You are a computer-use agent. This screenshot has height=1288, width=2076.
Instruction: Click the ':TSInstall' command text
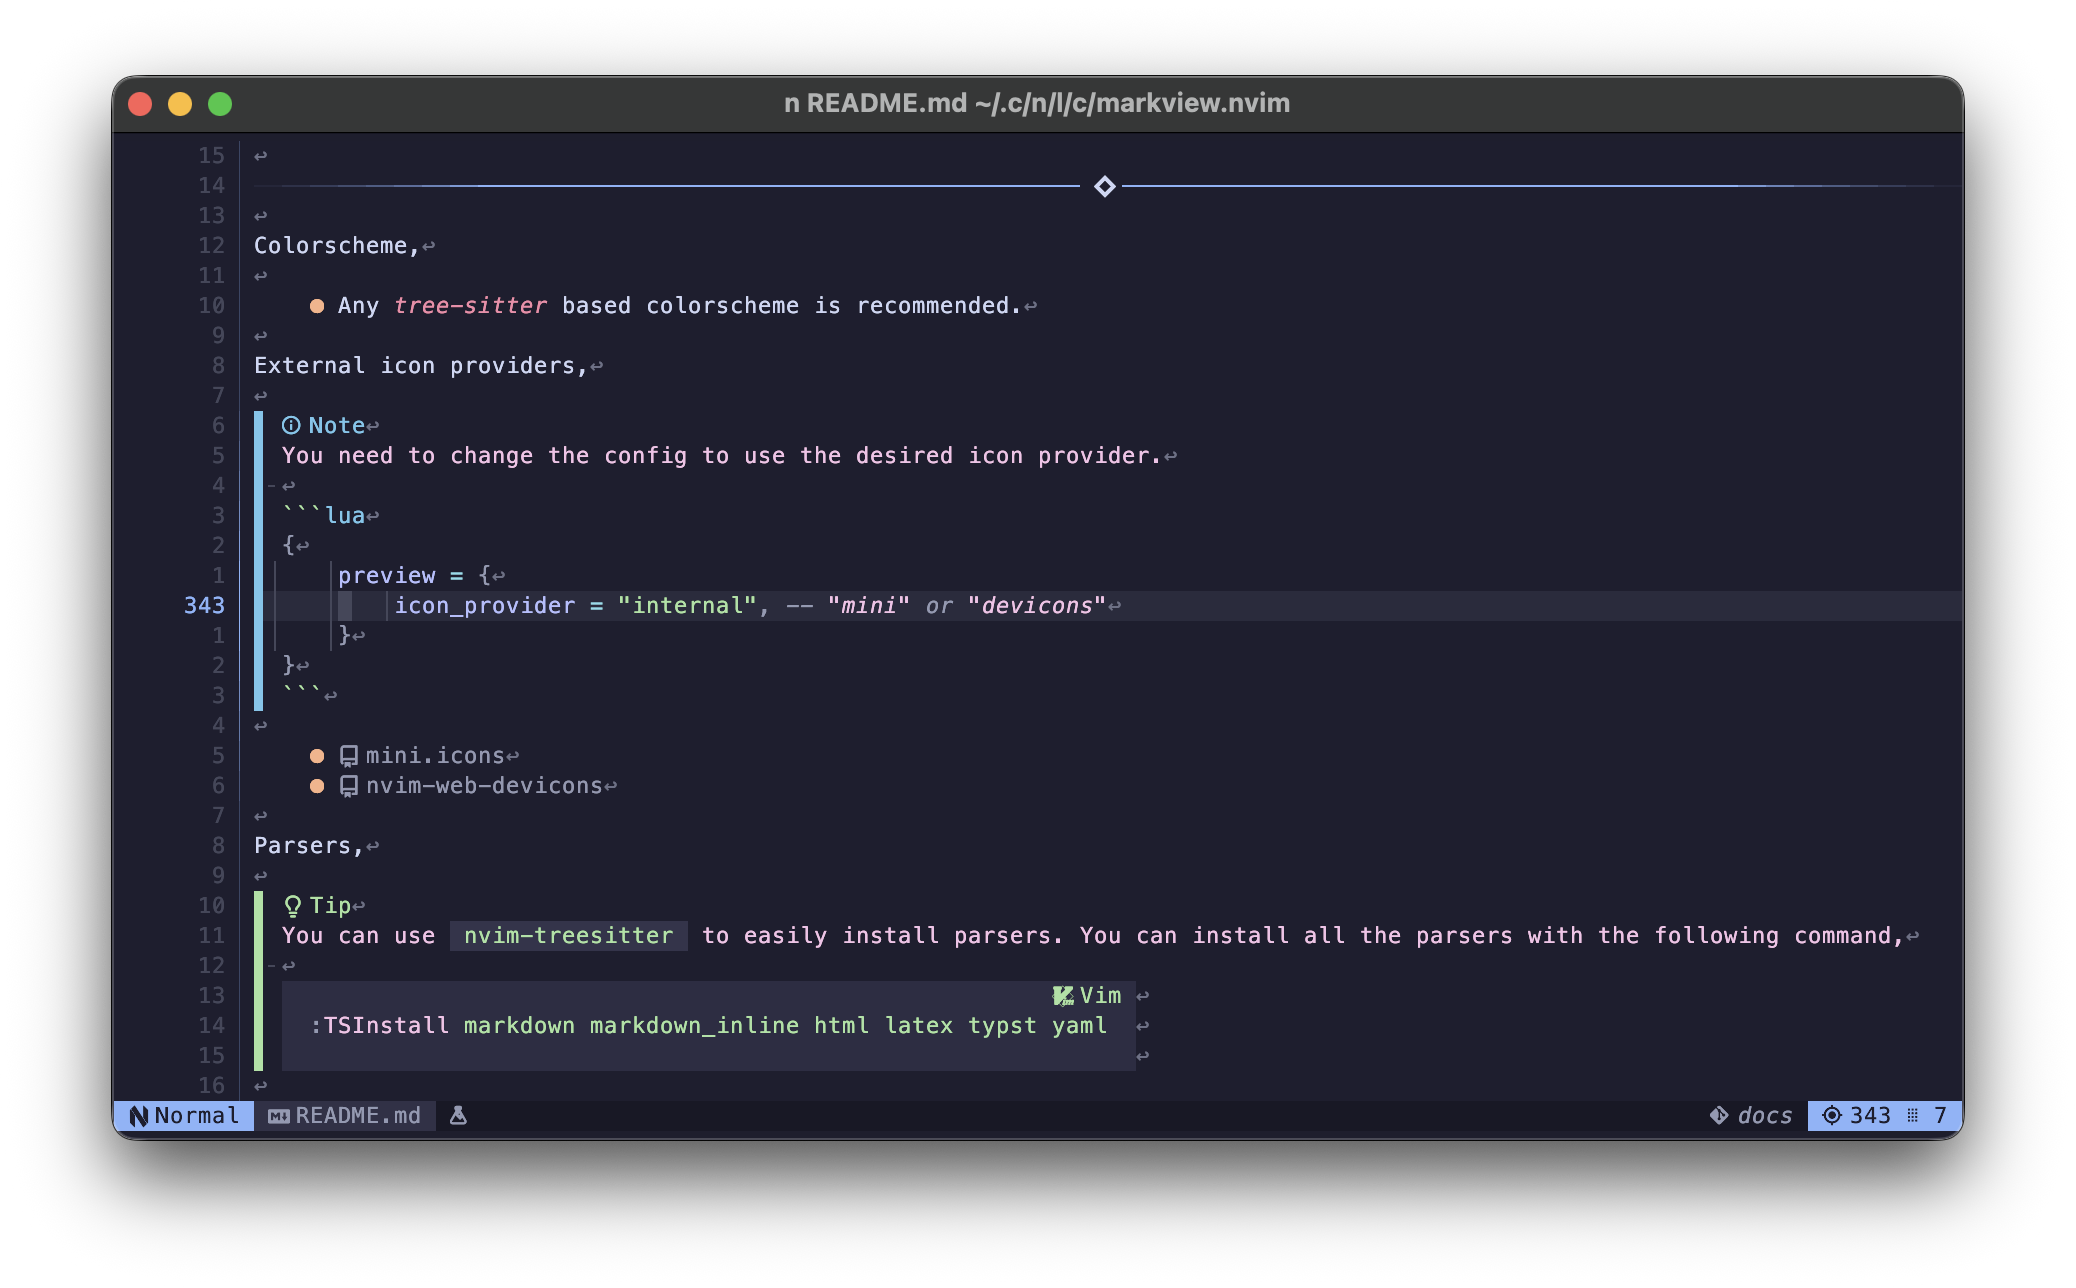point(380,1026)
